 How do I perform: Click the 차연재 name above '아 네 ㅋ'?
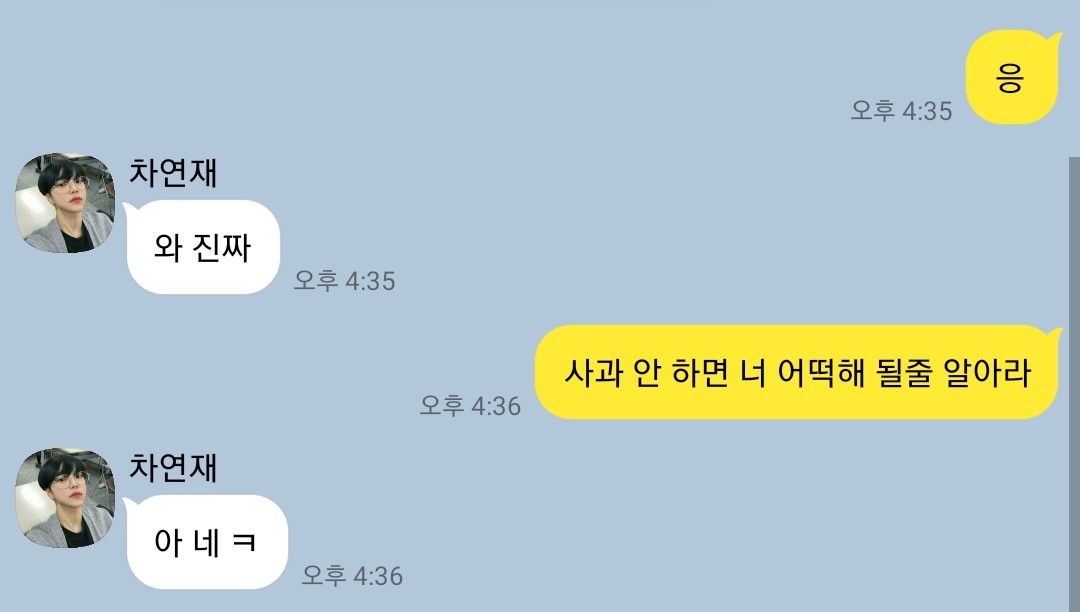coord(174,467)
